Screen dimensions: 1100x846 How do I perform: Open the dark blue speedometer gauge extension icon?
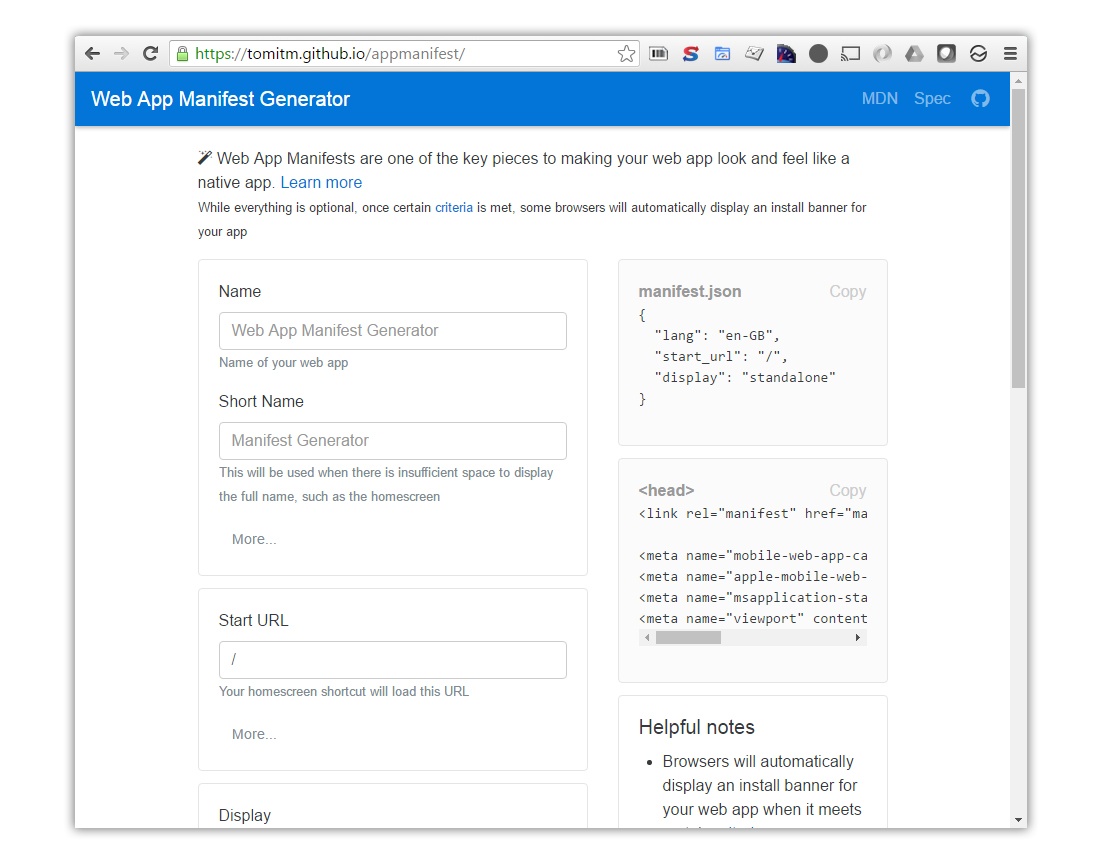[x=786, y=53]
